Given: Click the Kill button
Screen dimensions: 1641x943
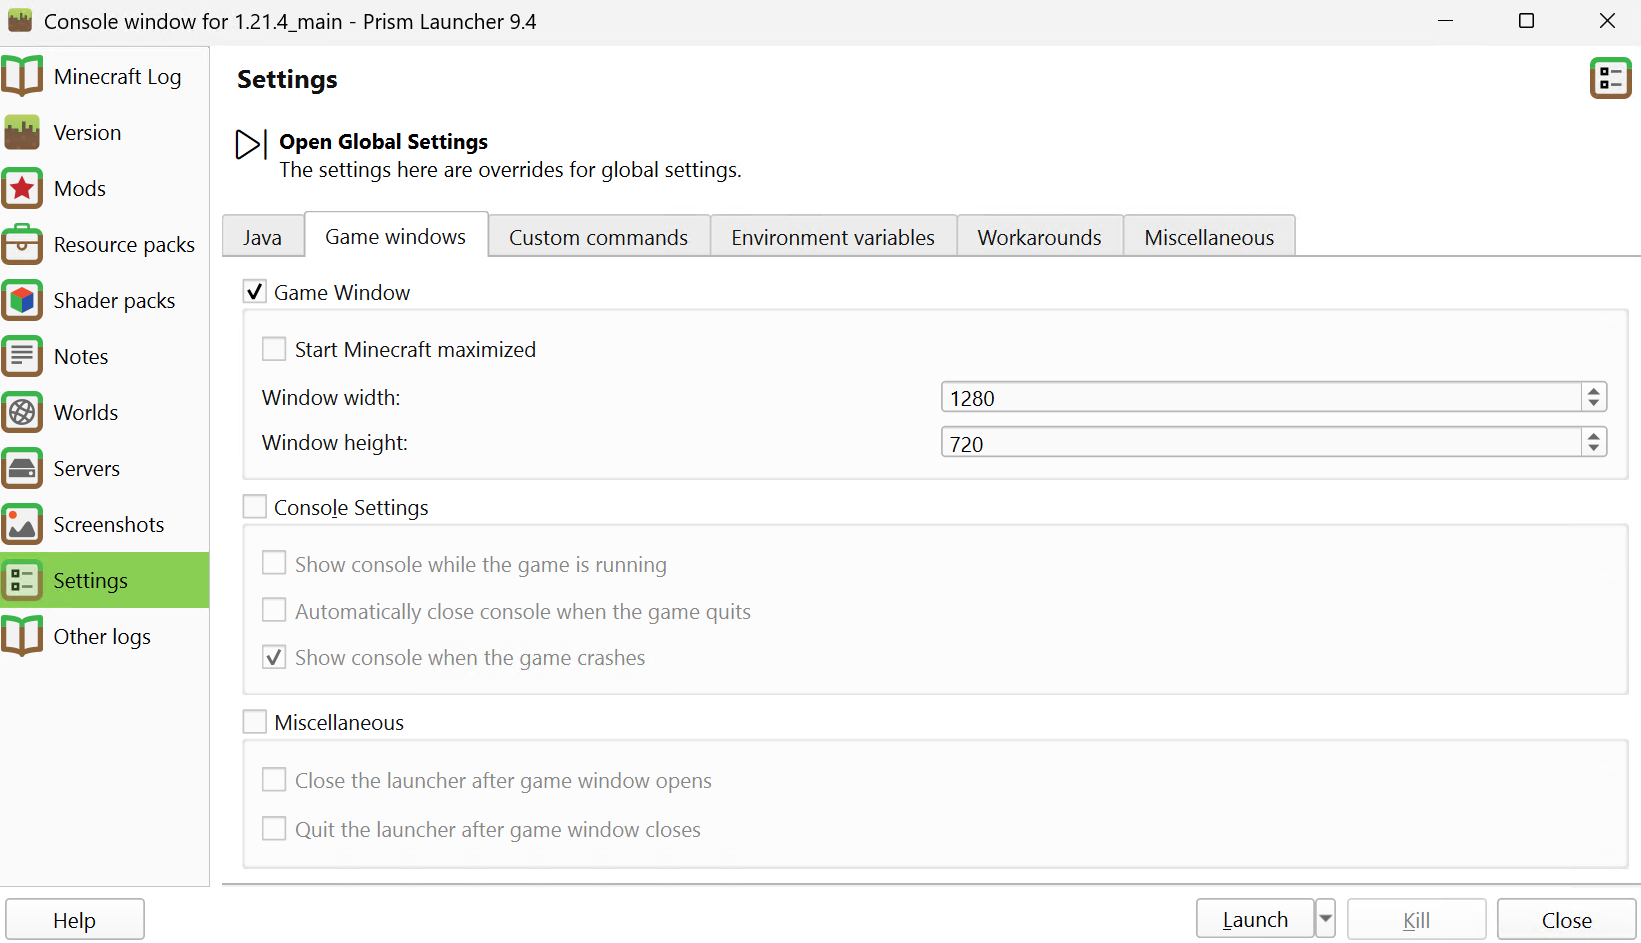Looking at the screenshot, I should 1416,920.
